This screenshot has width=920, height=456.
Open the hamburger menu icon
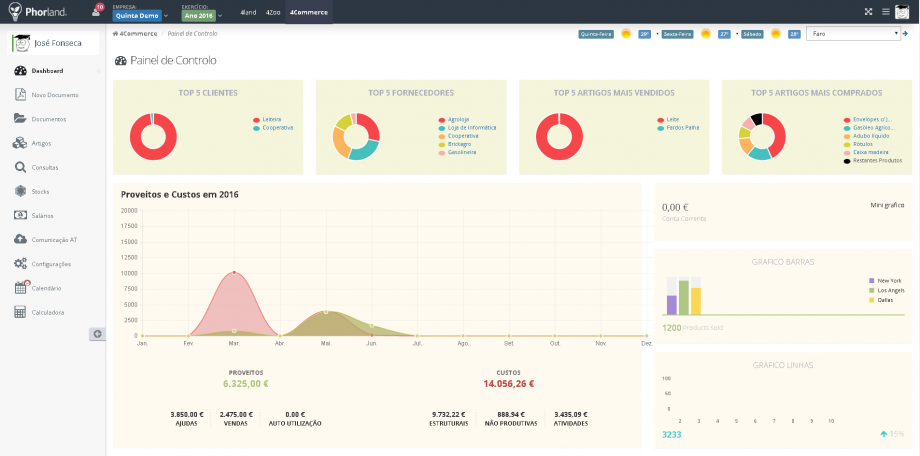[886, 12]
